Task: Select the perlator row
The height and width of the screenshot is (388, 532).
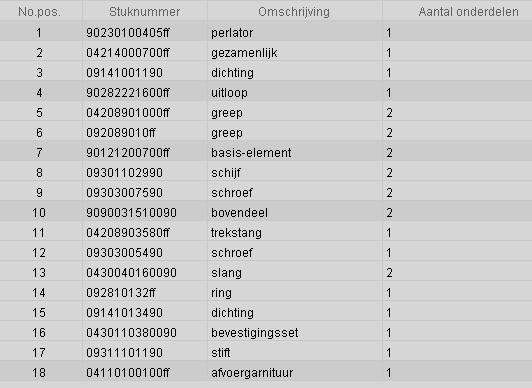Action: (266, 33)
